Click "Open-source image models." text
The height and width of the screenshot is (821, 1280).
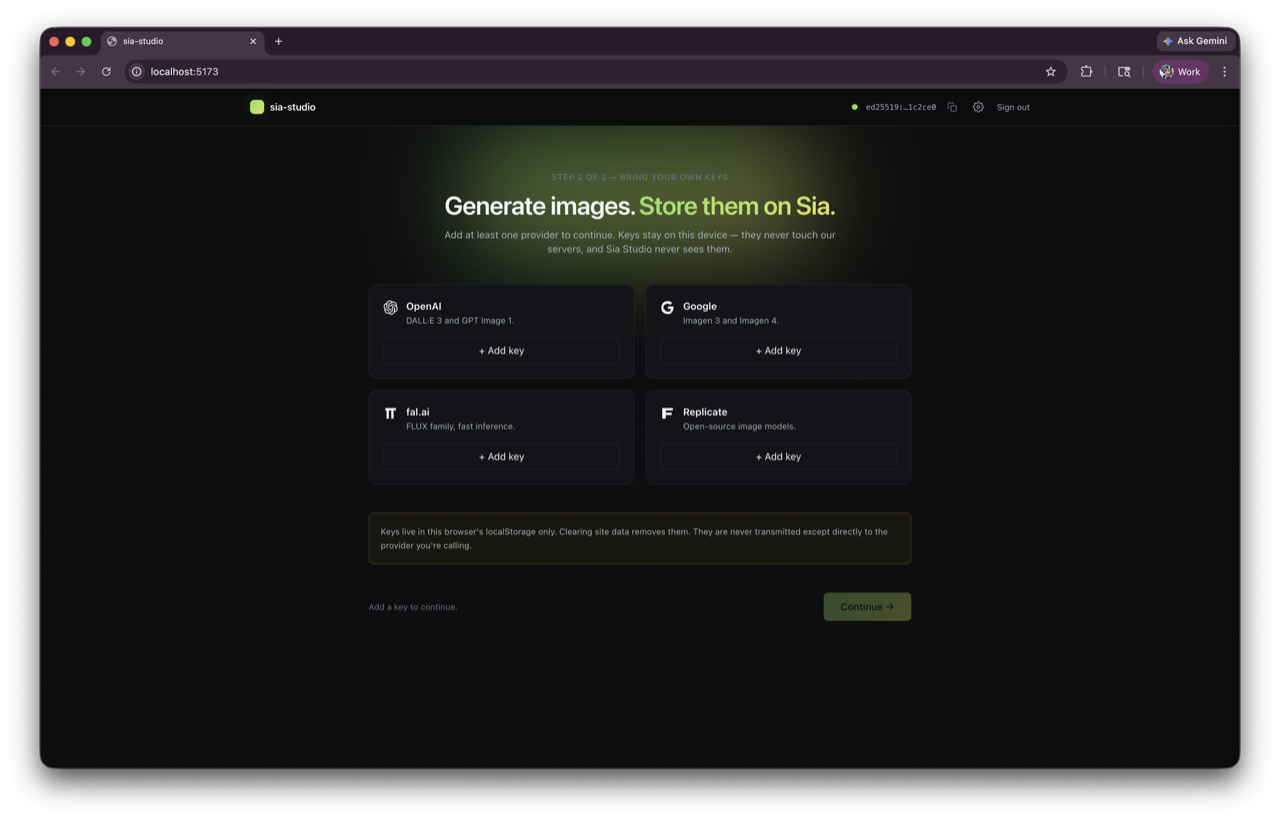pyautogui.click(x=739, y=427)
